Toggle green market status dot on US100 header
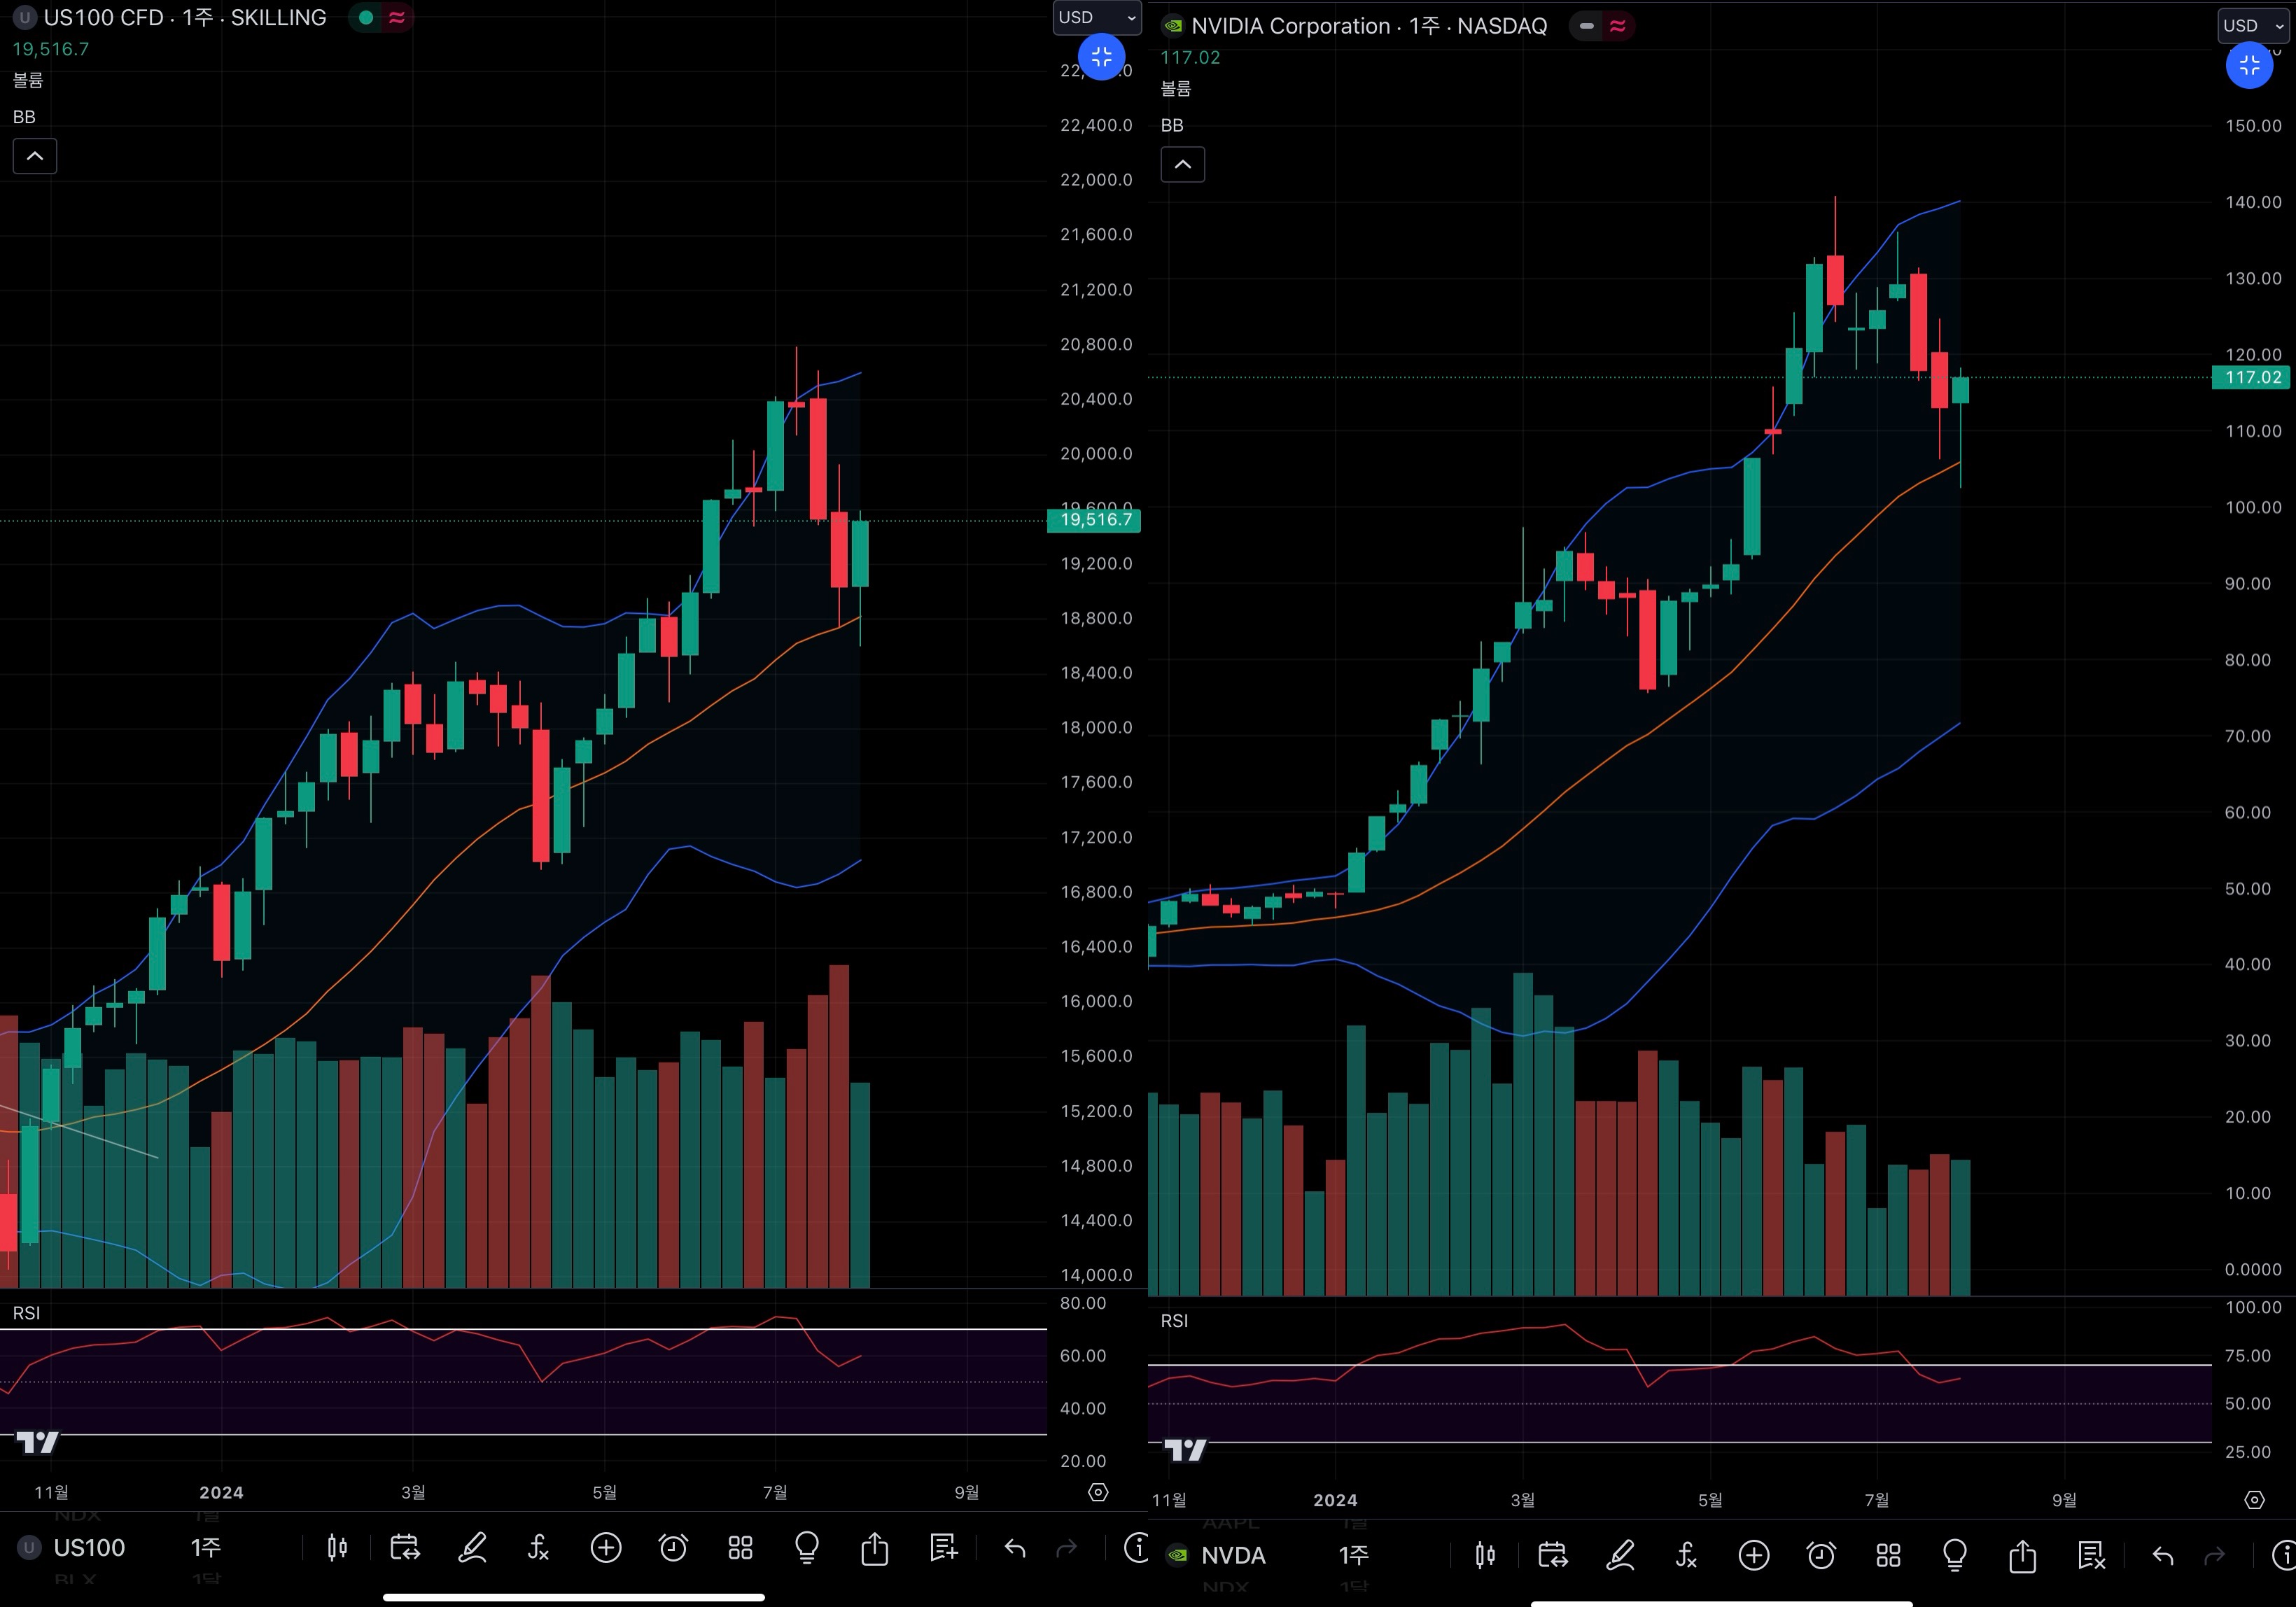 (x=366, y=18)
